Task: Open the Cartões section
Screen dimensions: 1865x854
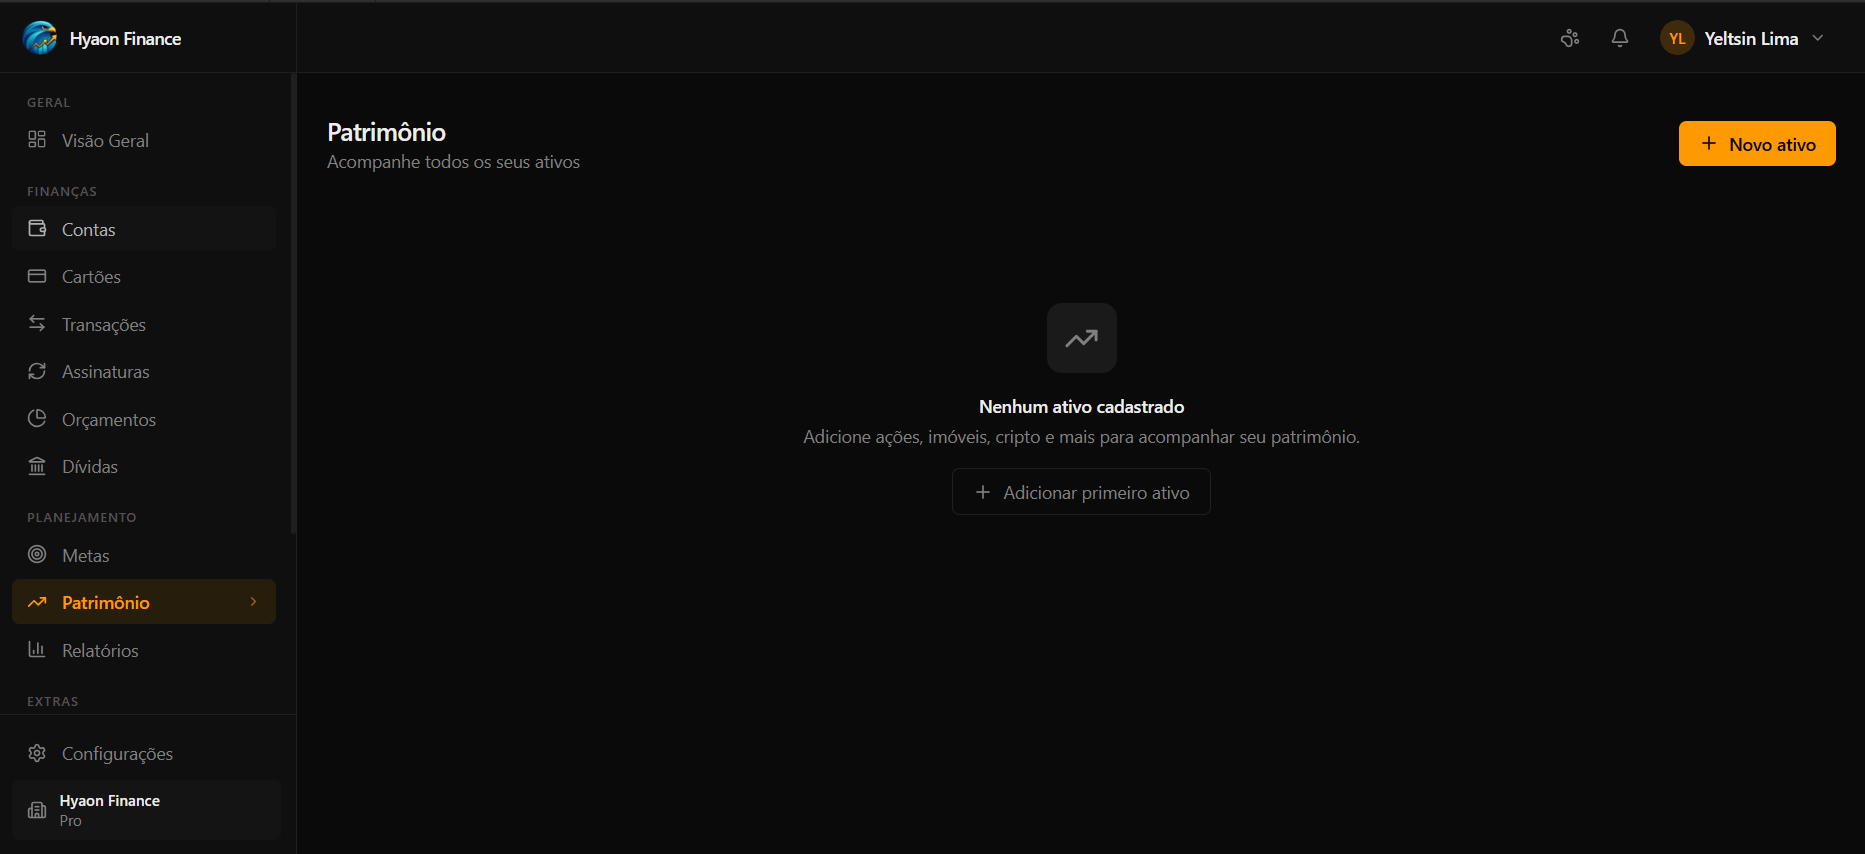Action: click(x=144, y=277)
